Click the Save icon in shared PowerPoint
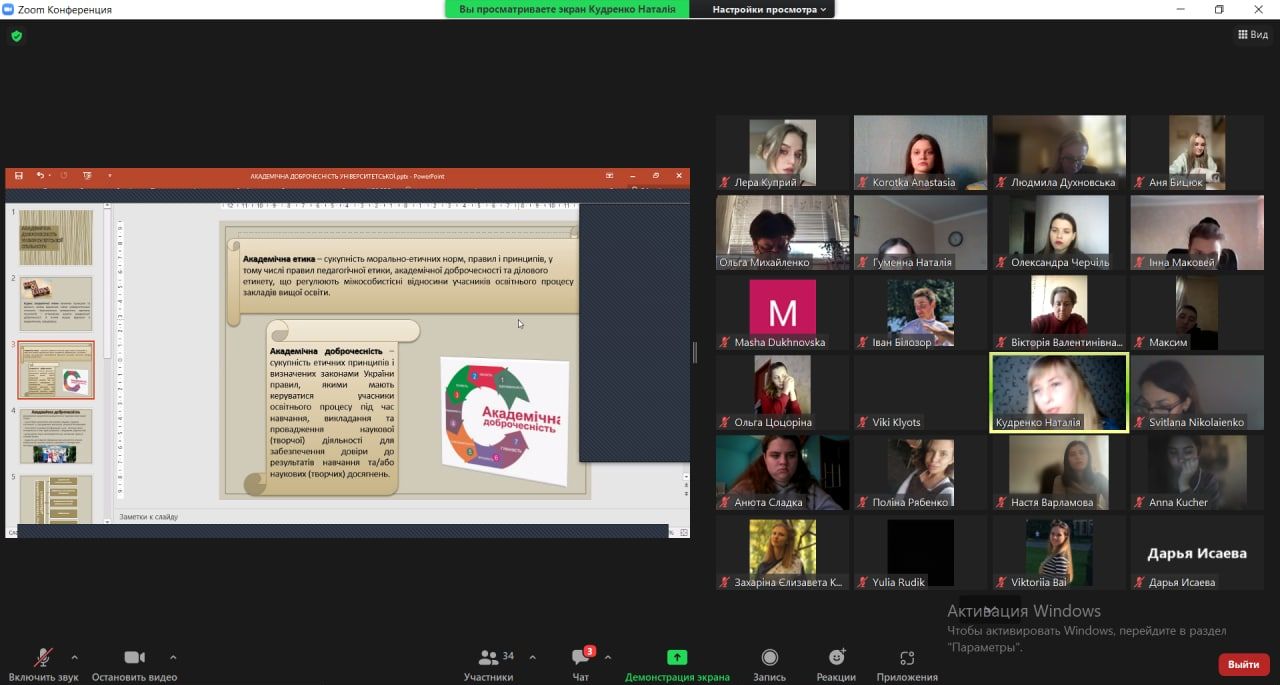Image resolution: width=1280 pixels, height=685 pixels. [18, 176]
